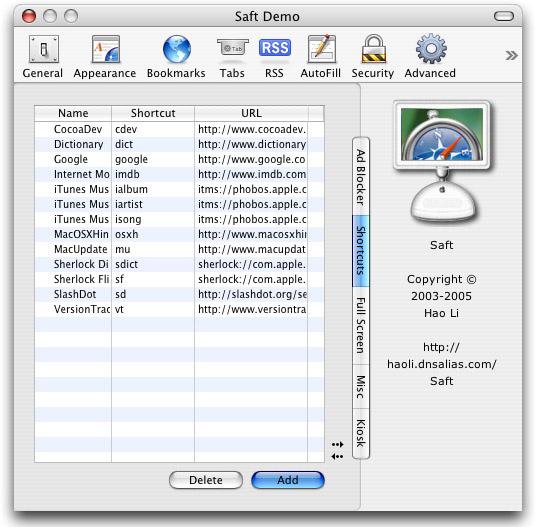Image resolution: width=535 pixels, height=527 pixels.
Task: Click the http://www.cocoadev URL cell
Action: pos(251,129)
